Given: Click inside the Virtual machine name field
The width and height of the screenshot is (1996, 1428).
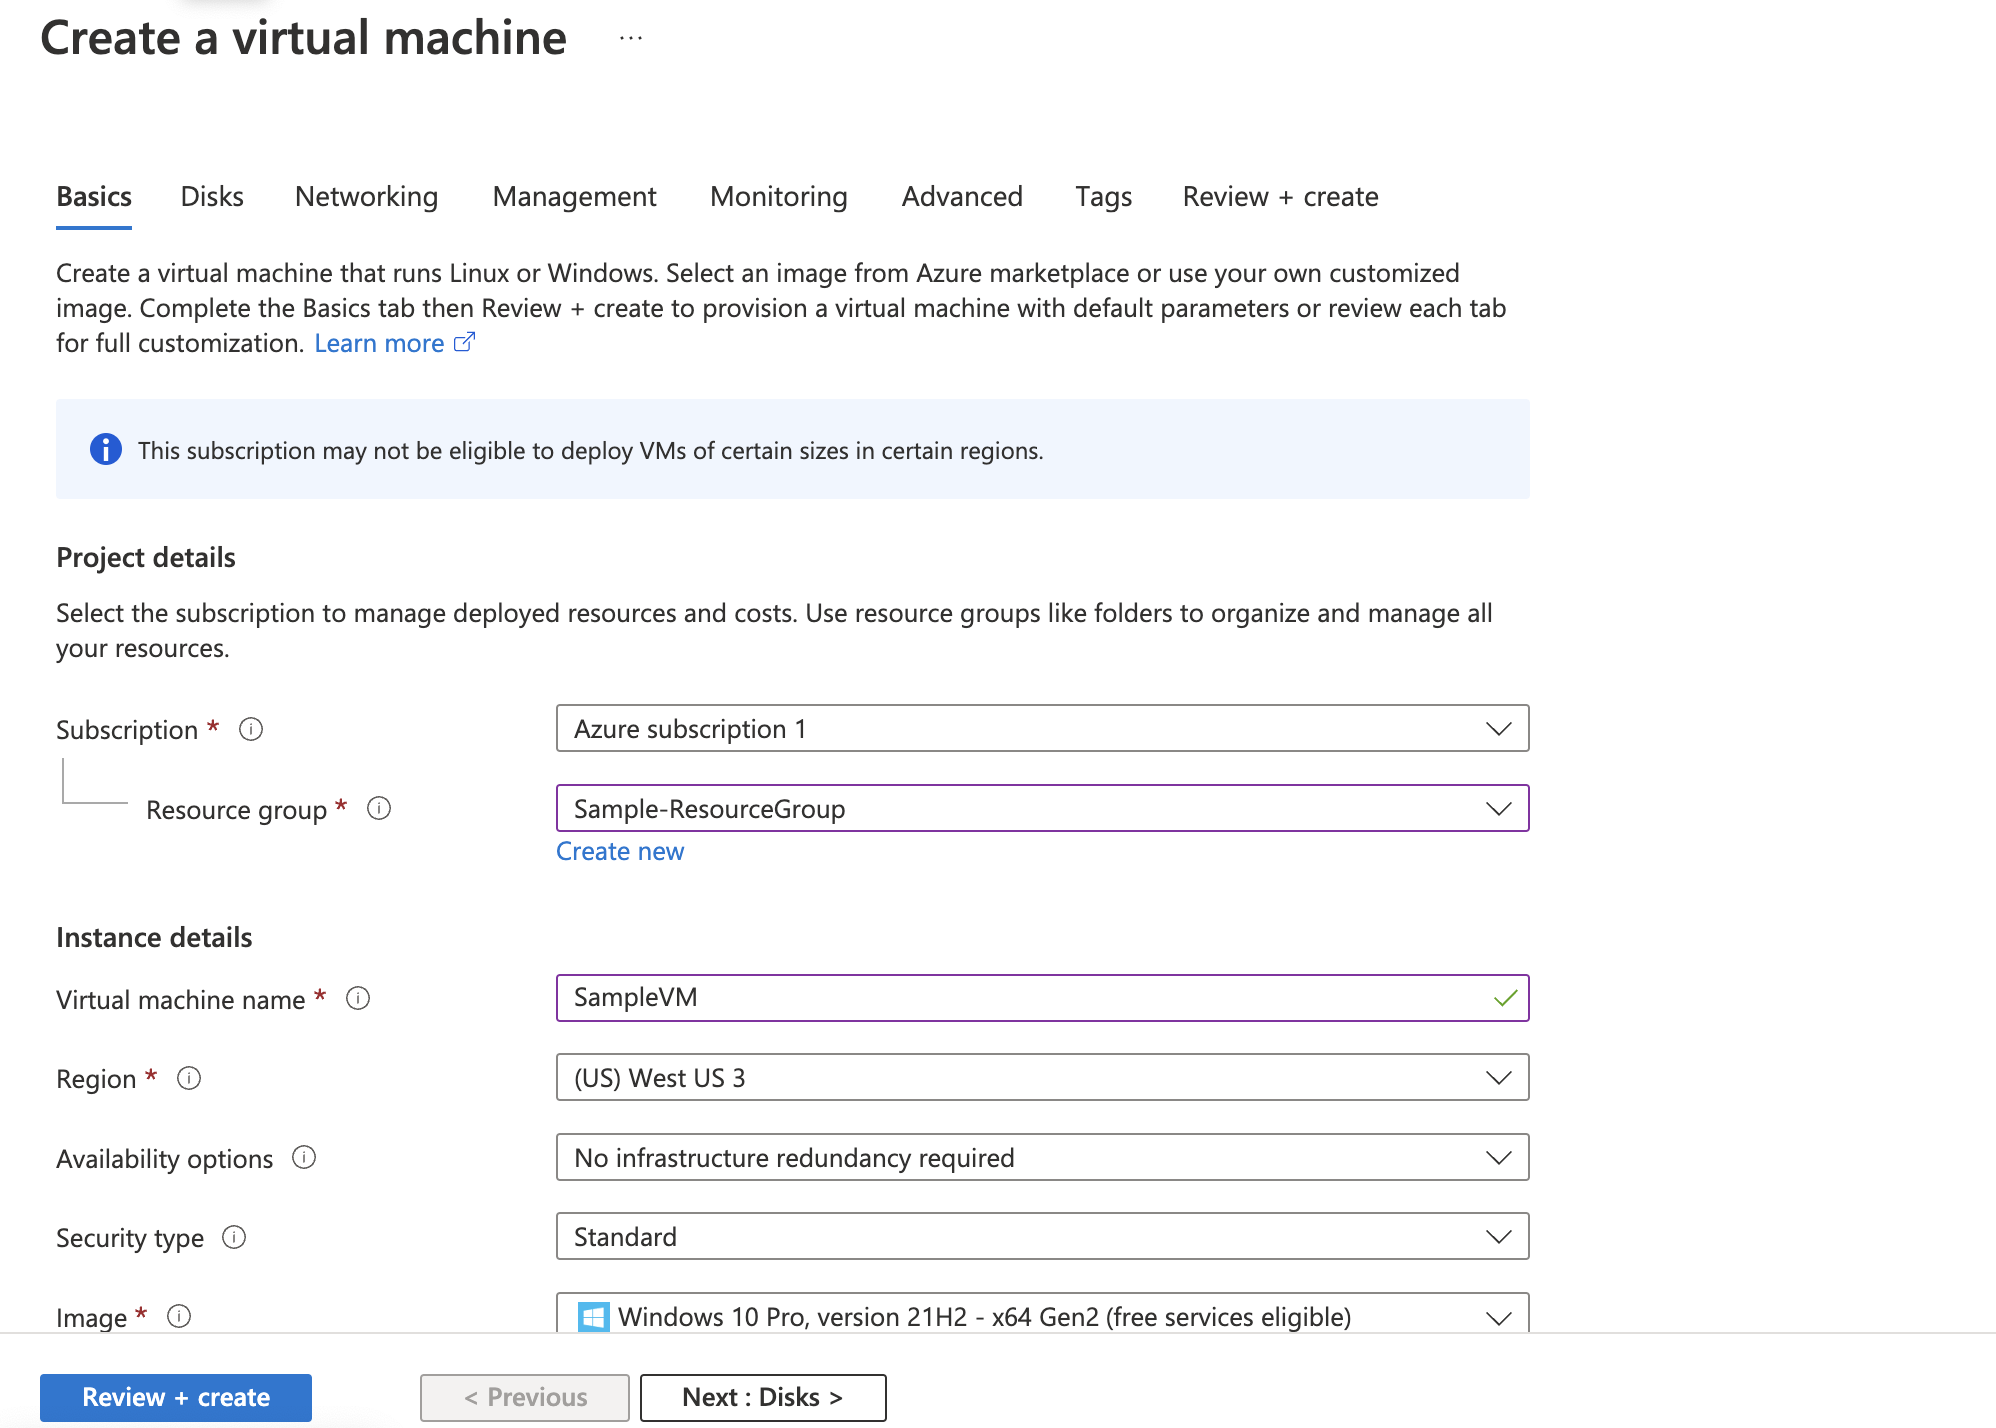Looking at the screenshot, I should point(1000,997).
